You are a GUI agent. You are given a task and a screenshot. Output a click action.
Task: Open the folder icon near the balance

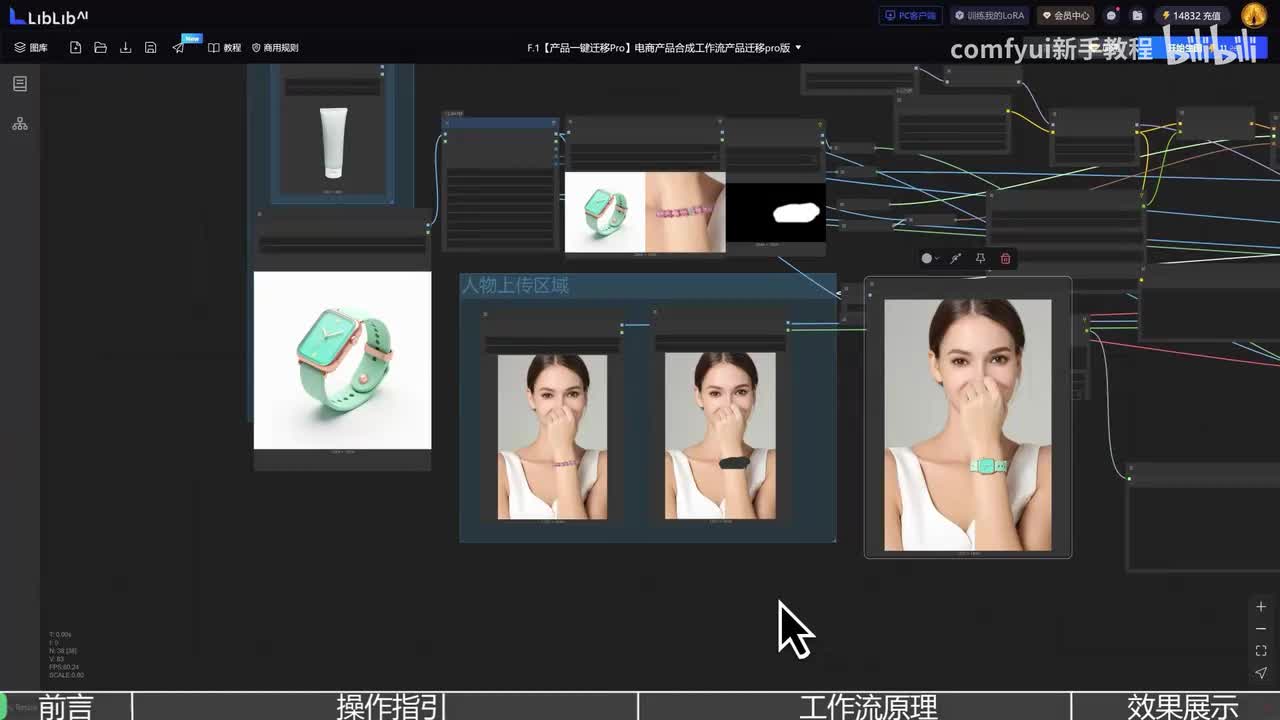(1137, 16)
